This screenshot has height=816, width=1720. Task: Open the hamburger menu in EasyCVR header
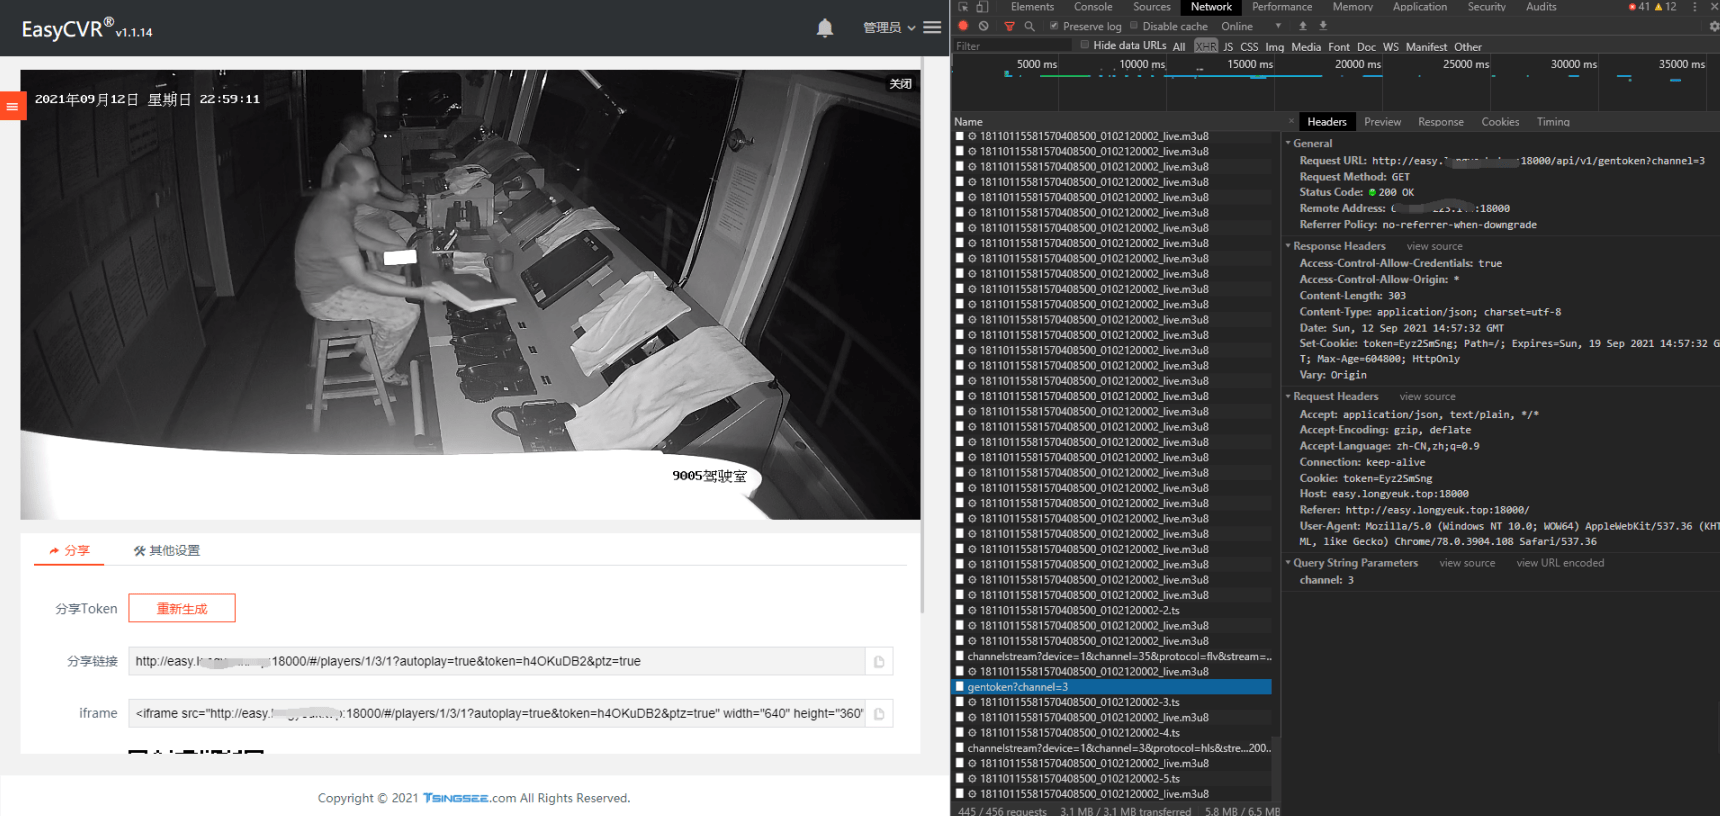coord(932,27)
